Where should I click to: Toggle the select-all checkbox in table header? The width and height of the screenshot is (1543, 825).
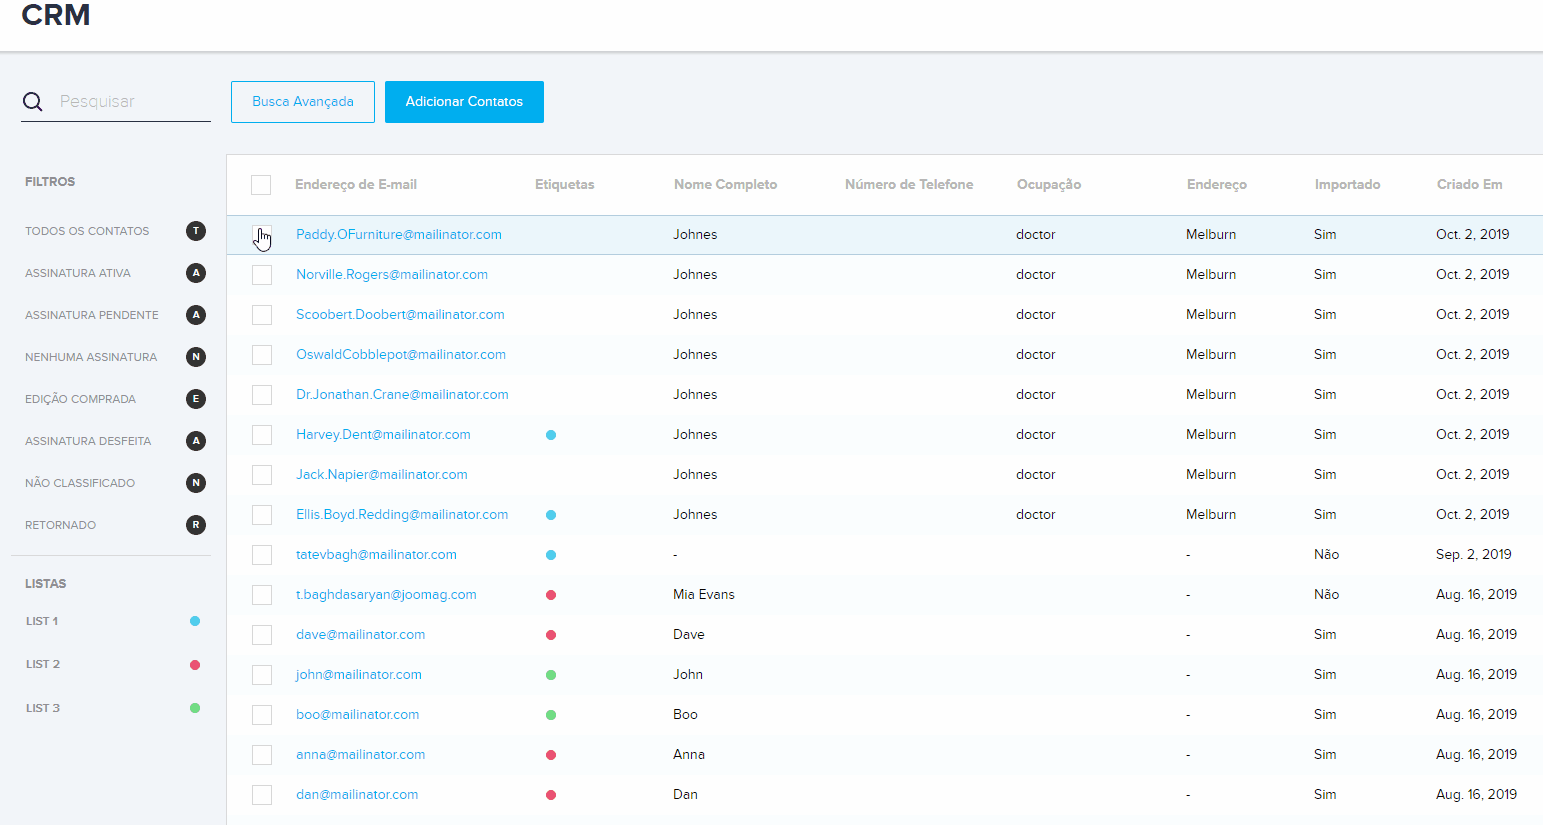coord(261,185)
